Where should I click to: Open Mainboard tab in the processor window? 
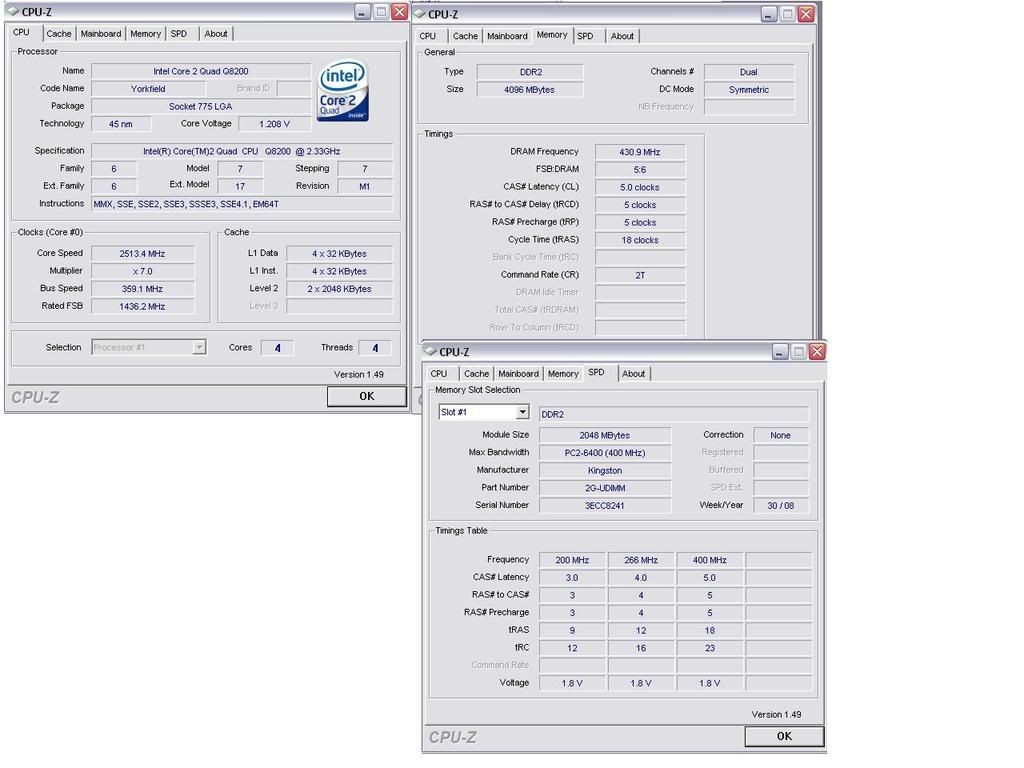[x=101, y=34]
